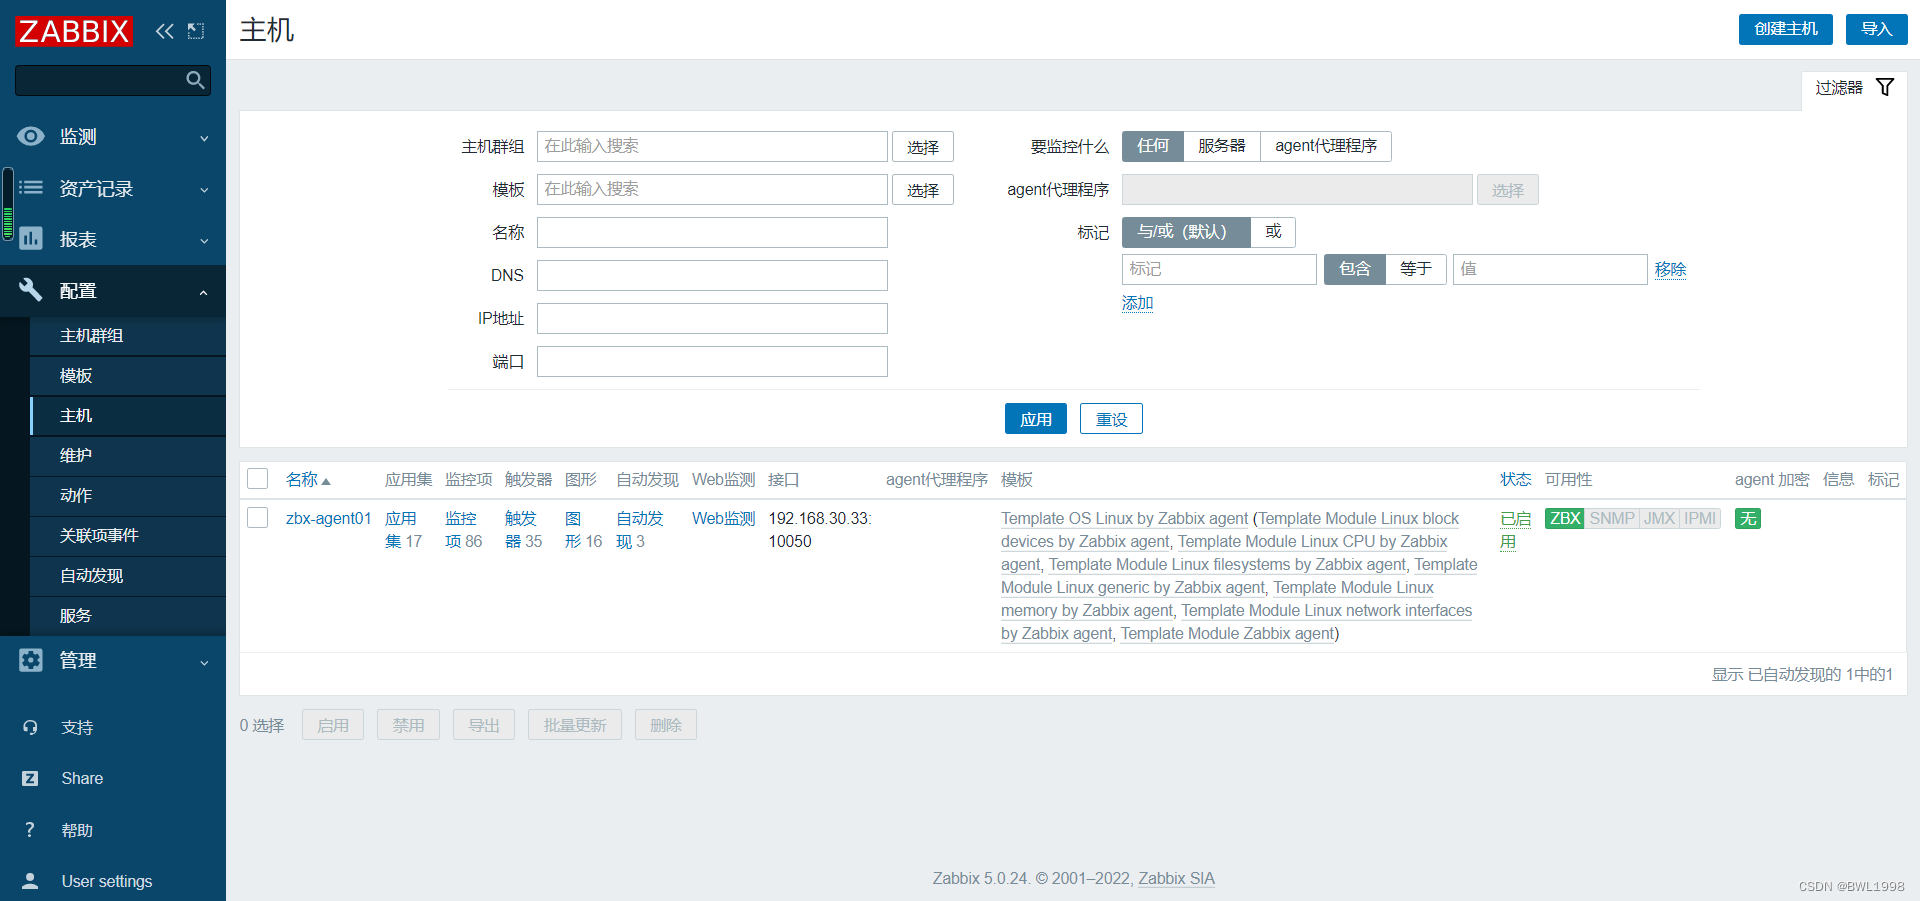This screenshot has width=1920, height=901.
Task: Click the SNMP availability badge
Action: pos(1612,518)
